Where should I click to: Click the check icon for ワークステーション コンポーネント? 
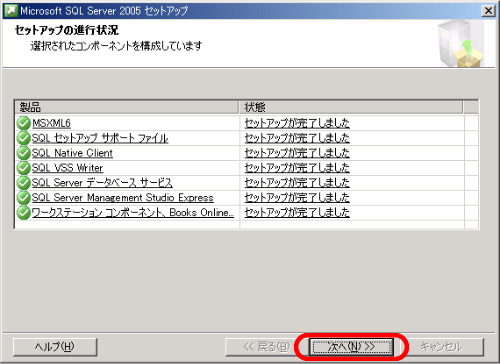click(23, 213)
